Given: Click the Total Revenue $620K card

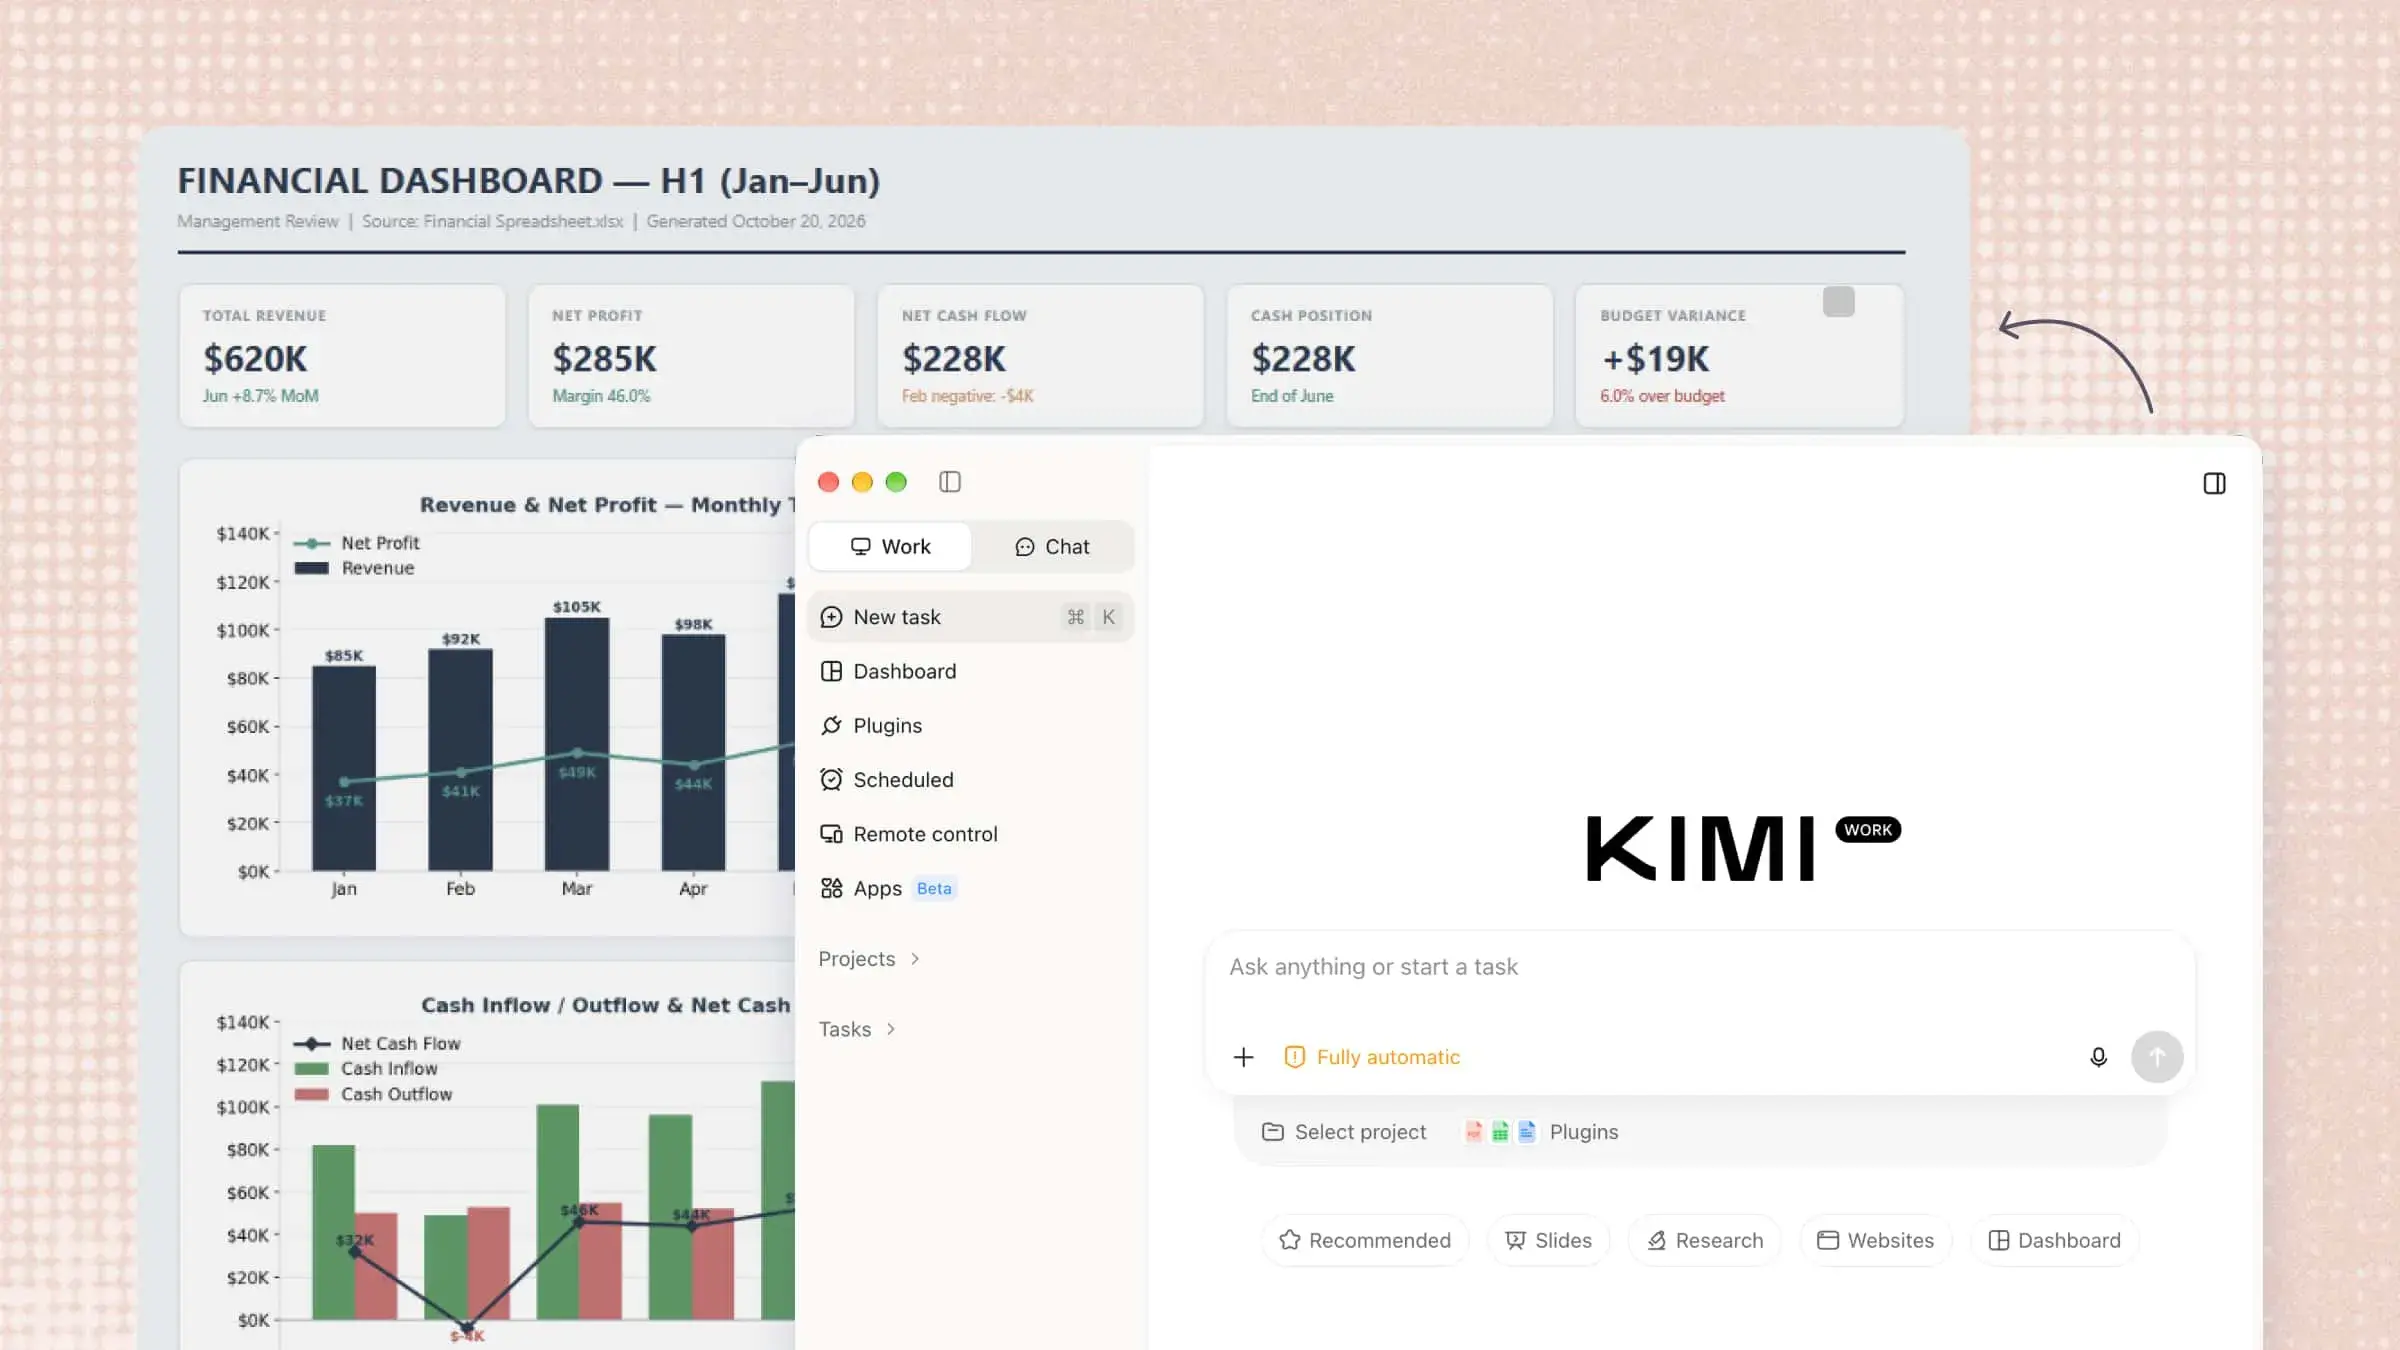Looking at the screenshot, I should click(x=342, y=356).
